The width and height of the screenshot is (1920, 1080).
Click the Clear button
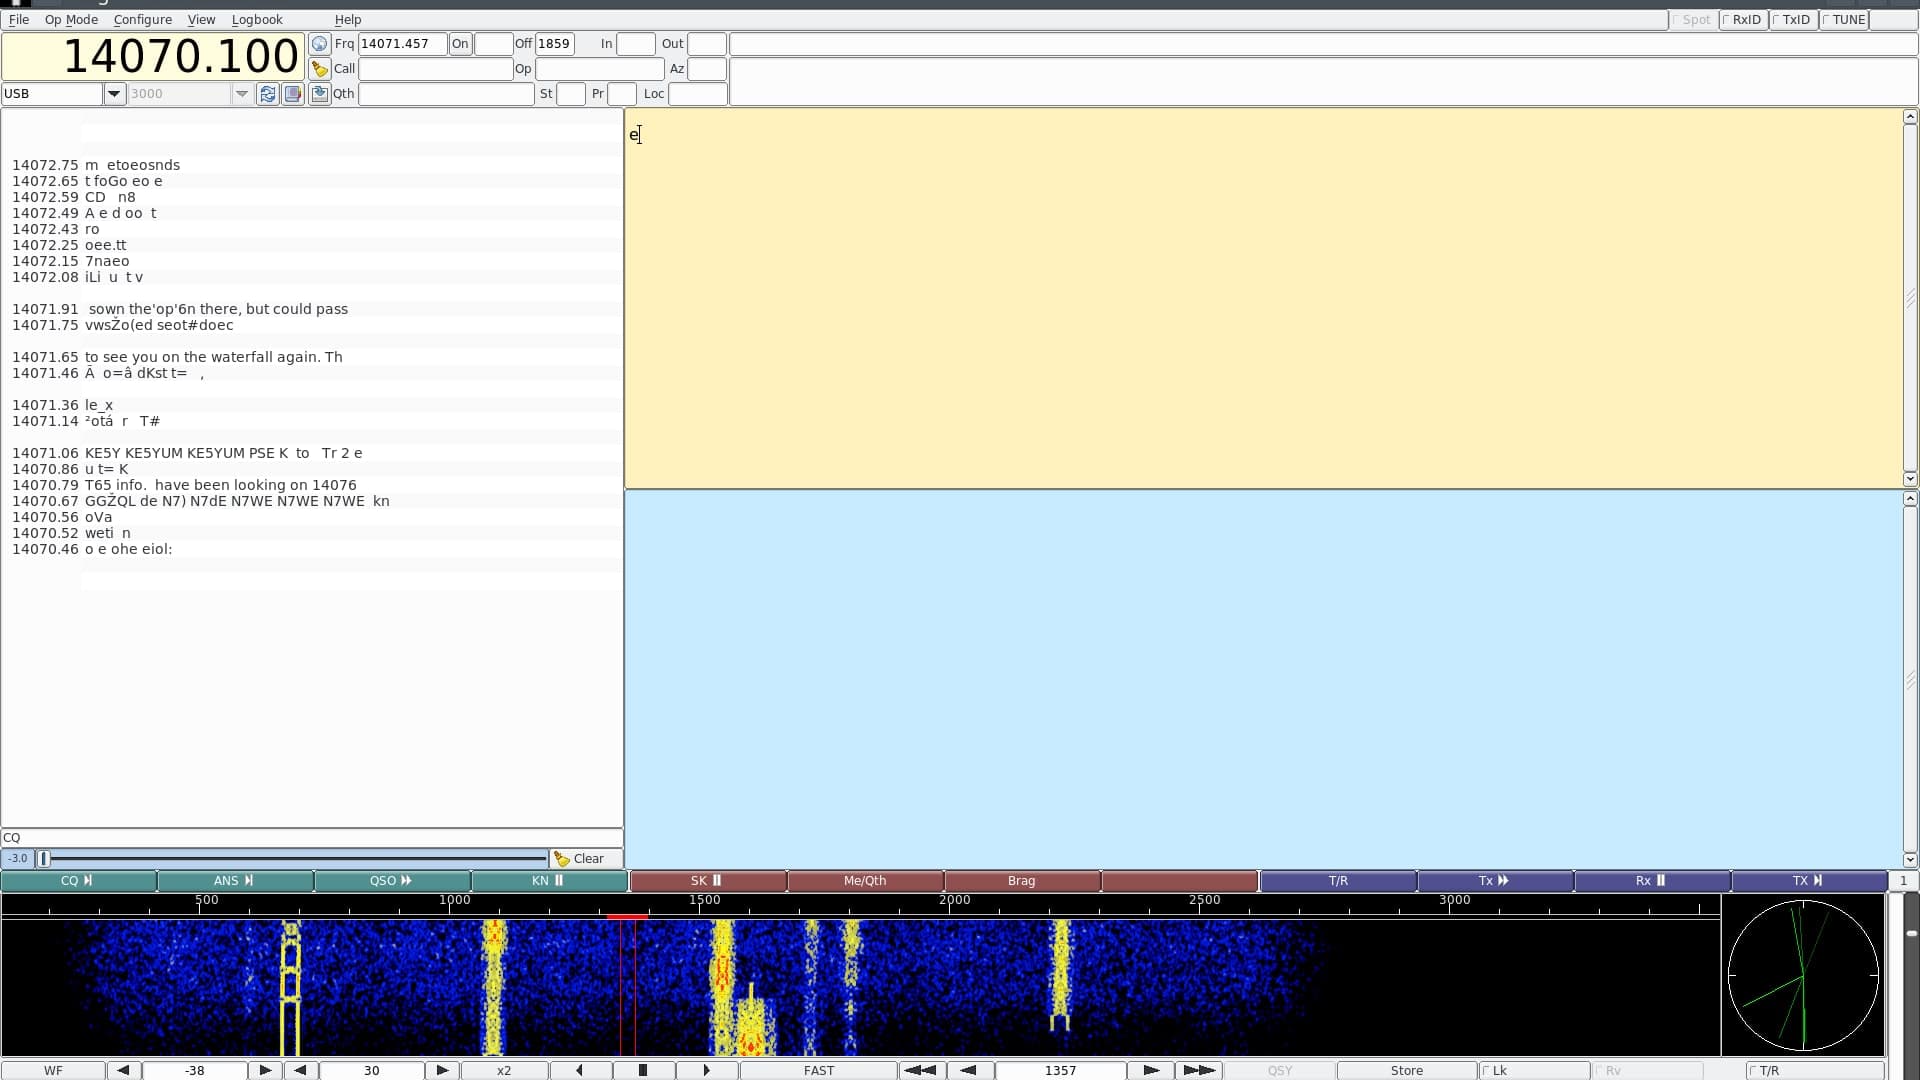(x=586, y=859)
